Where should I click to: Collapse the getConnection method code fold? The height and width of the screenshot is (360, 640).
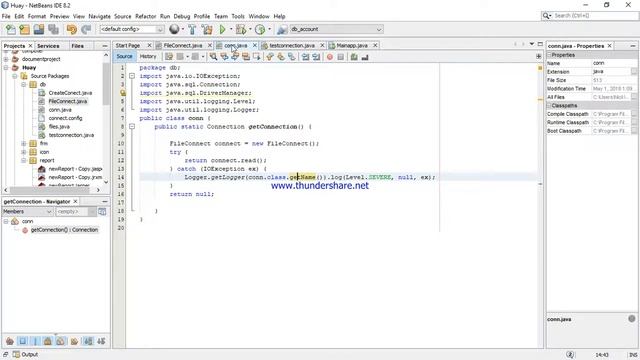132,127
